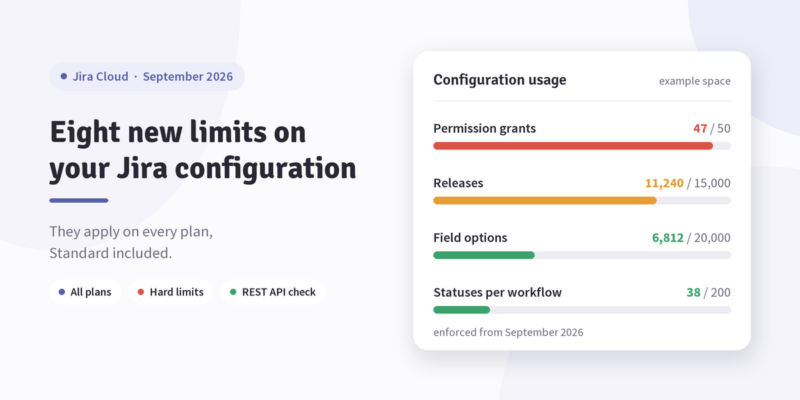Click the "38 / 200" value
Viewport: 800px width, 400px height.
pos(708,292)
